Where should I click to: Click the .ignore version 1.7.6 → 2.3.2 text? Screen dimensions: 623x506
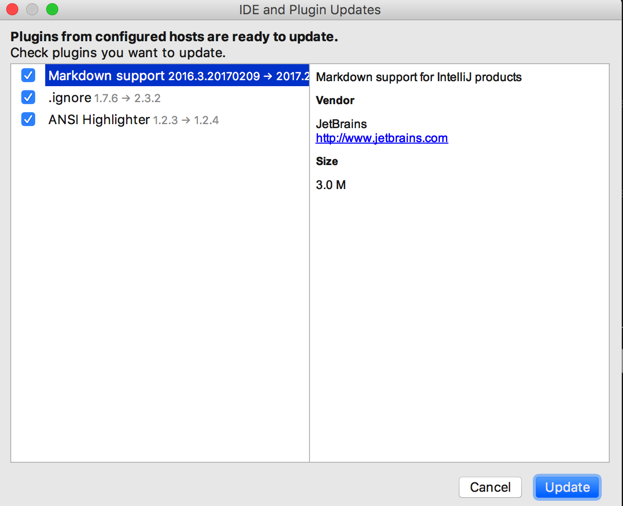point(127,99)
